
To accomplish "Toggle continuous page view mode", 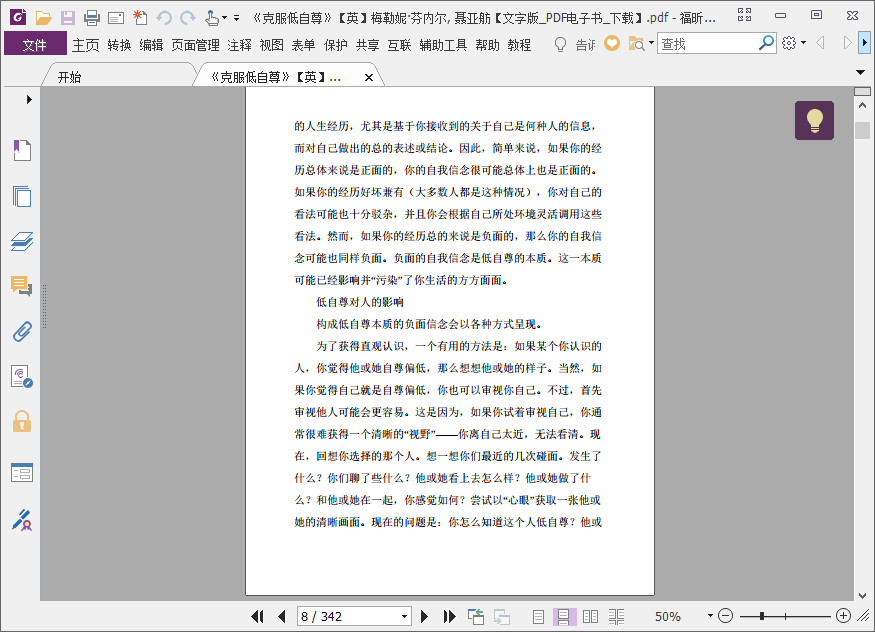I will [564, 616].
